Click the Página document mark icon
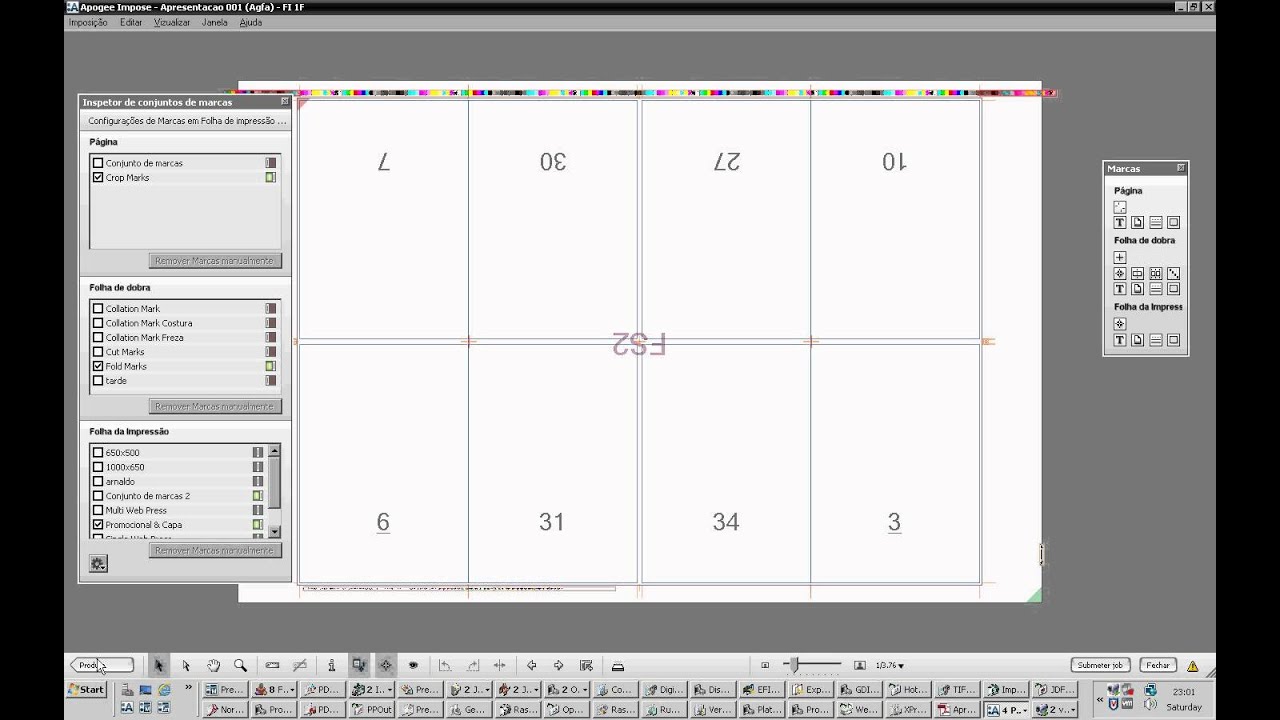This screenshot has height=720, width=1280. (x=1138, y=222)
